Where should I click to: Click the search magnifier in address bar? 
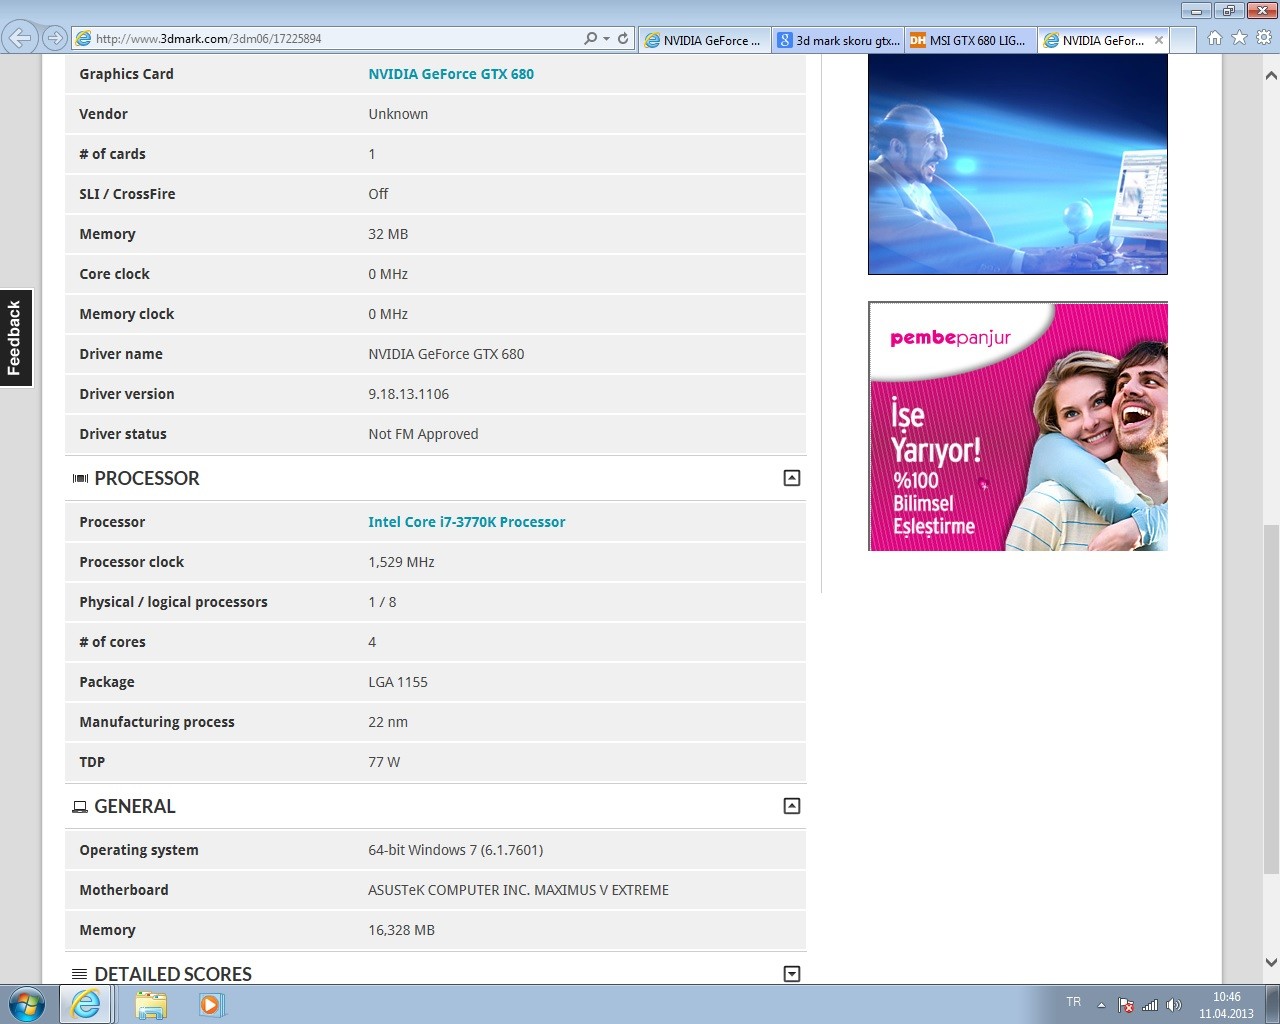click(x=590, y=38)
